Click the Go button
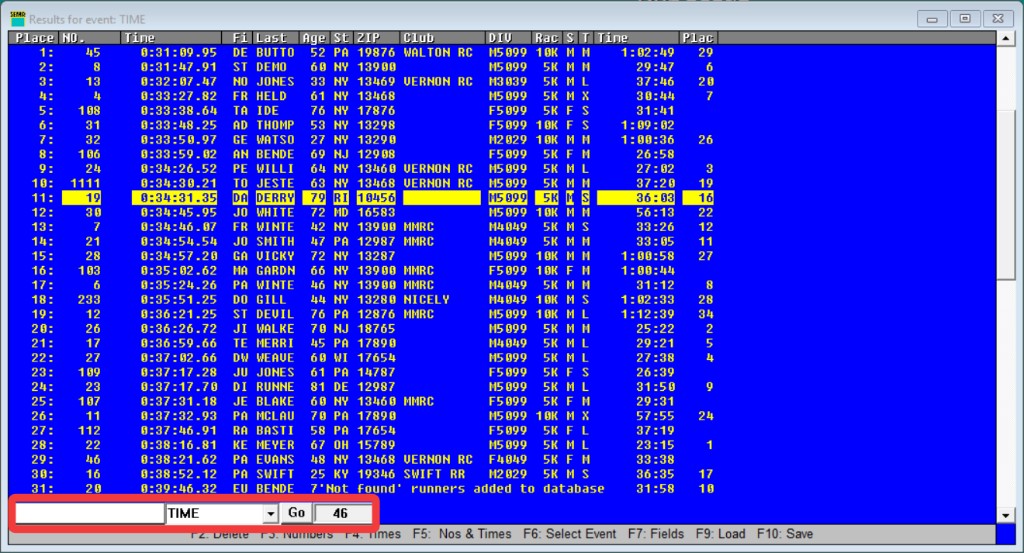 coord(296,513)
